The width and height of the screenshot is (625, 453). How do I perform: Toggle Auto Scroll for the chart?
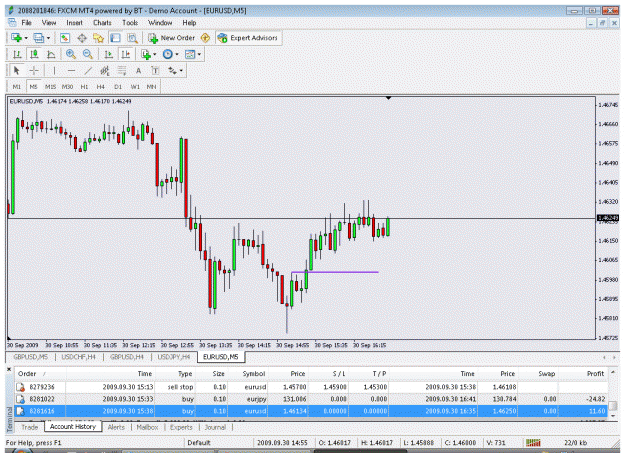coord(108,54)
